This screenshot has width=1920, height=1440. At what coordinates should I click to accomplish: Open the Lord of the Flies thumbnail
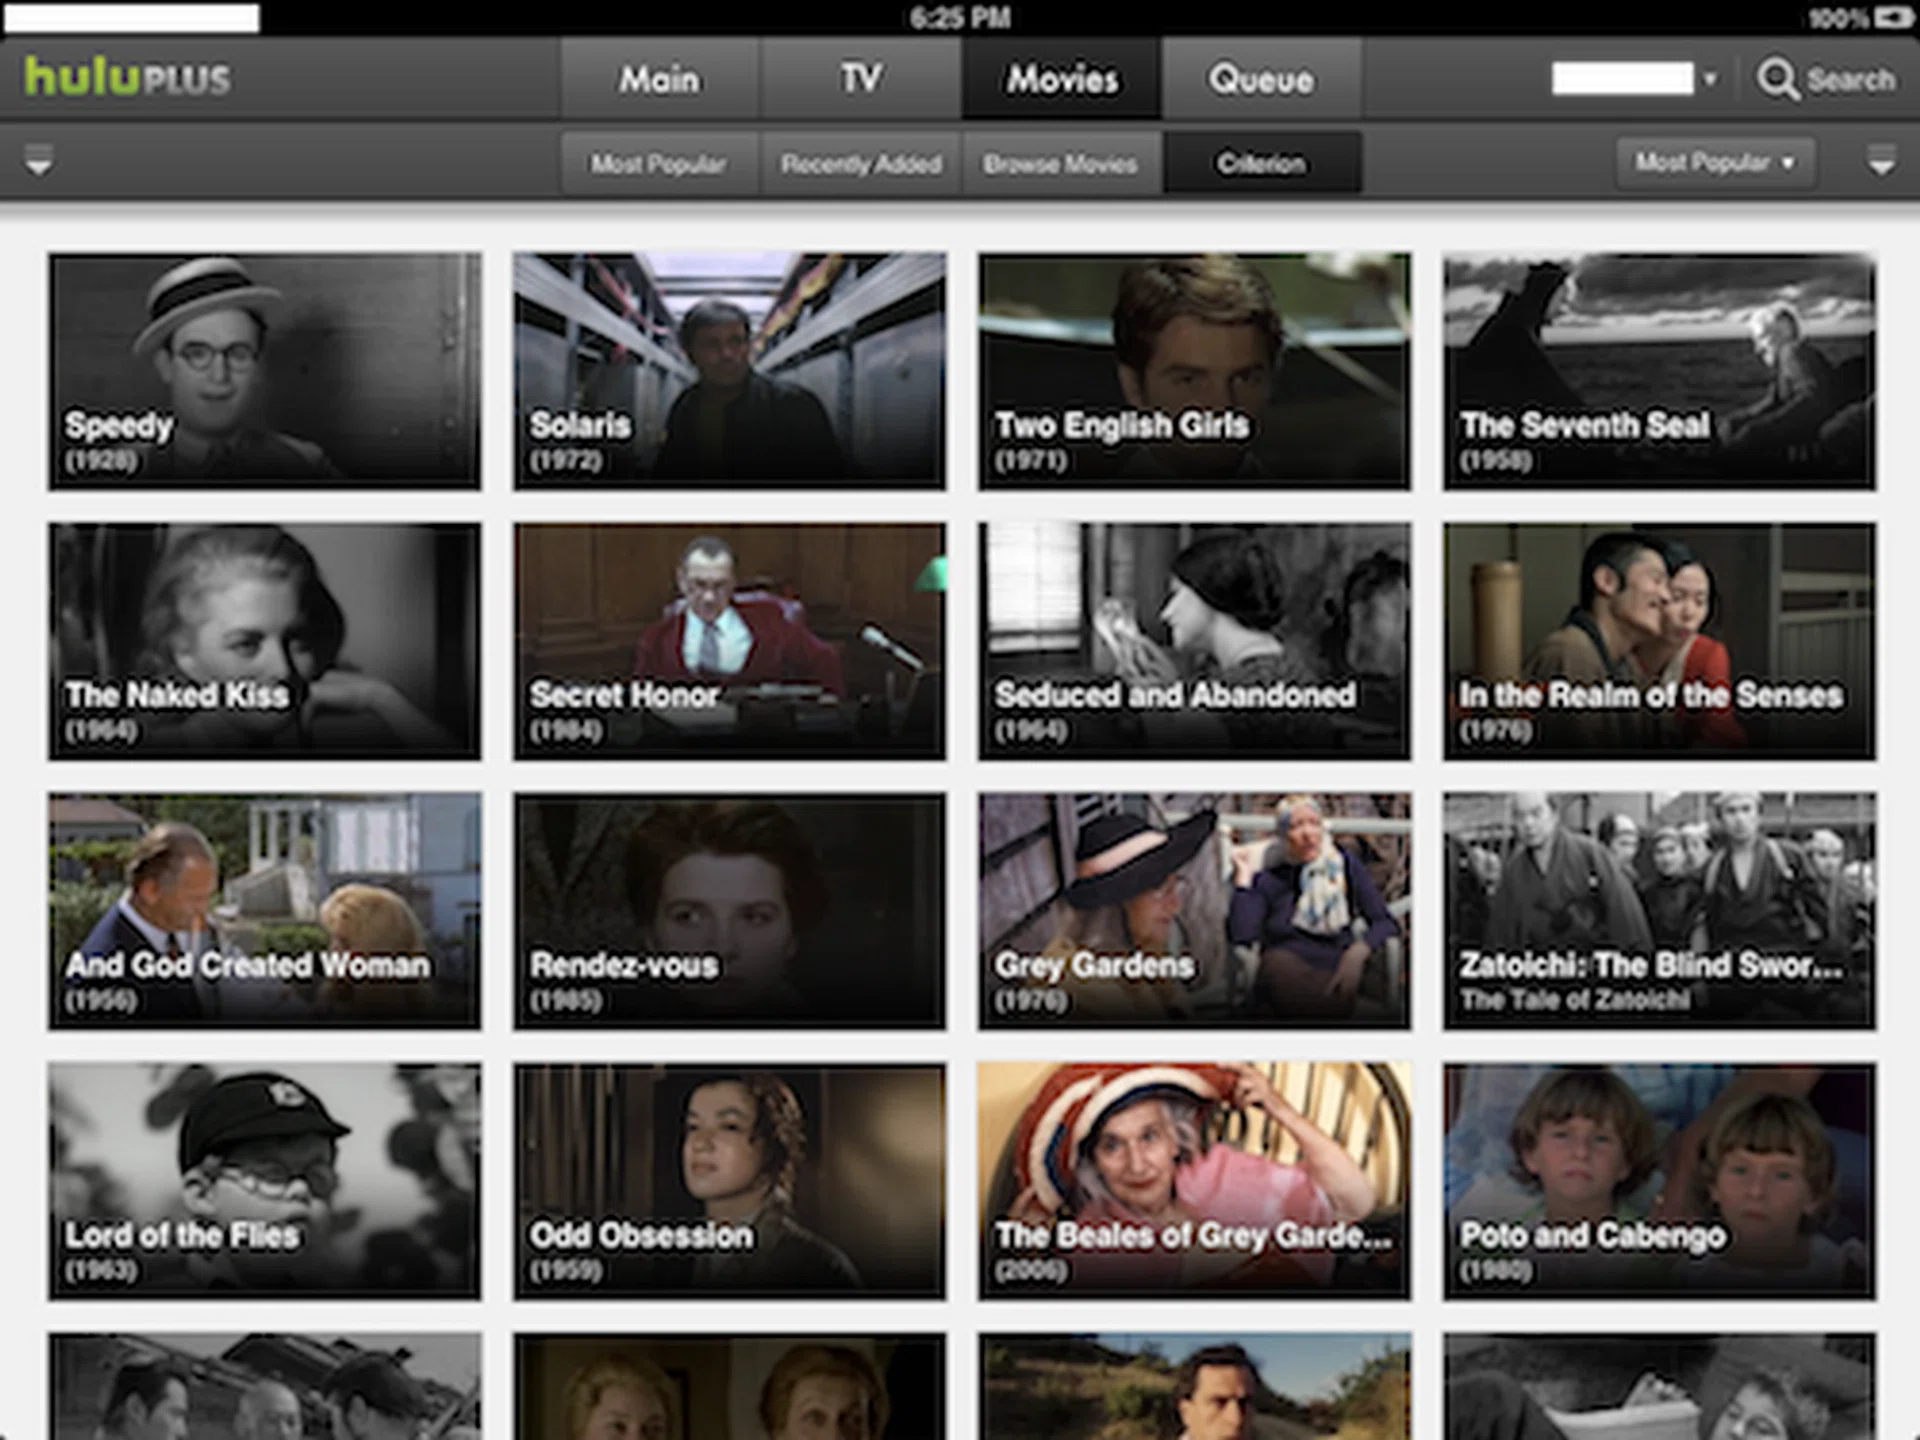click(264, 1181)
